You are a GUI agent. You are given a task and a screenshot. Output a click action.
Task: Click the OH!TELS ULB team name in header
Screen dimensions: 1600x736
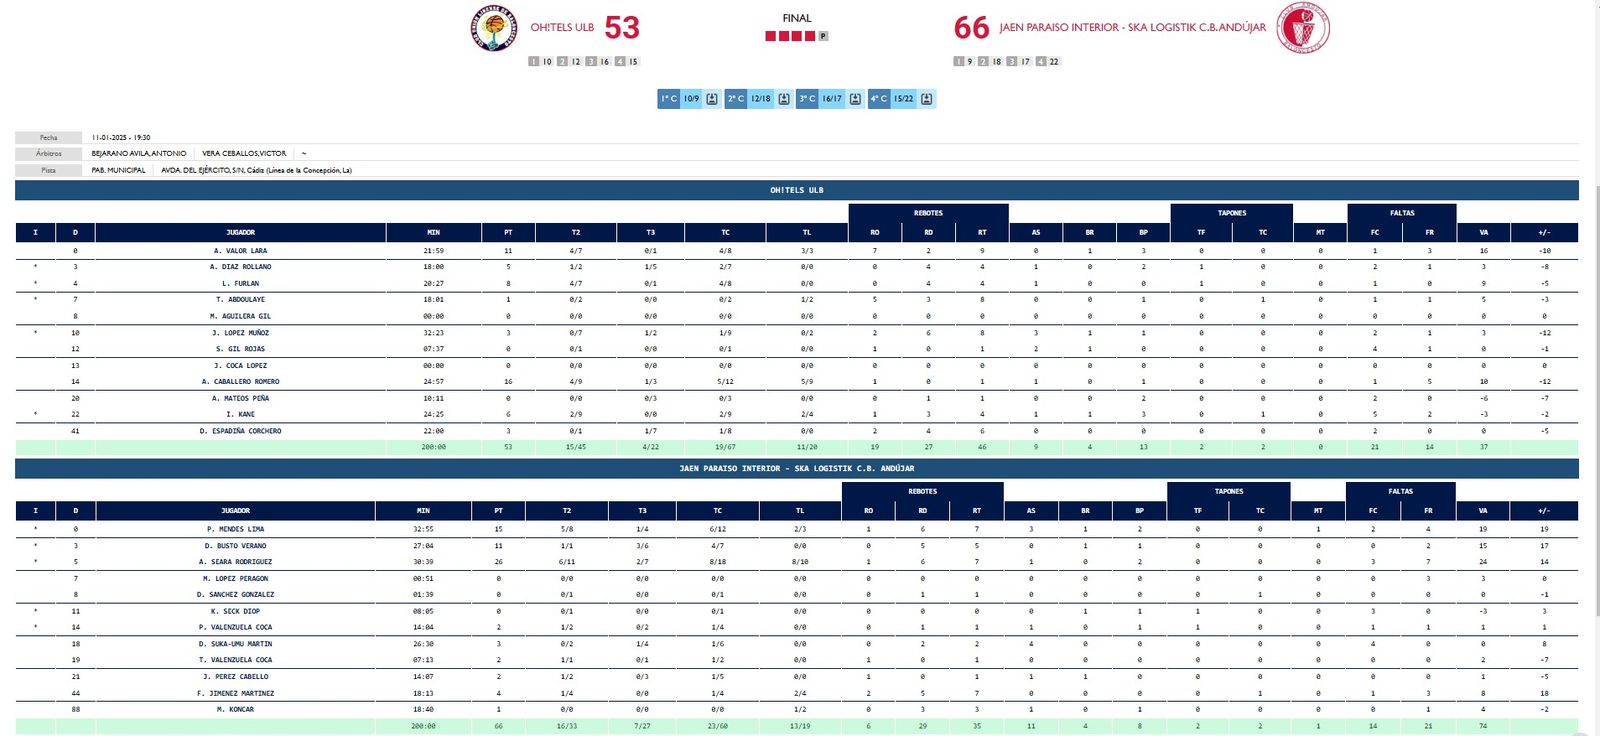click(x=562, y=28)
